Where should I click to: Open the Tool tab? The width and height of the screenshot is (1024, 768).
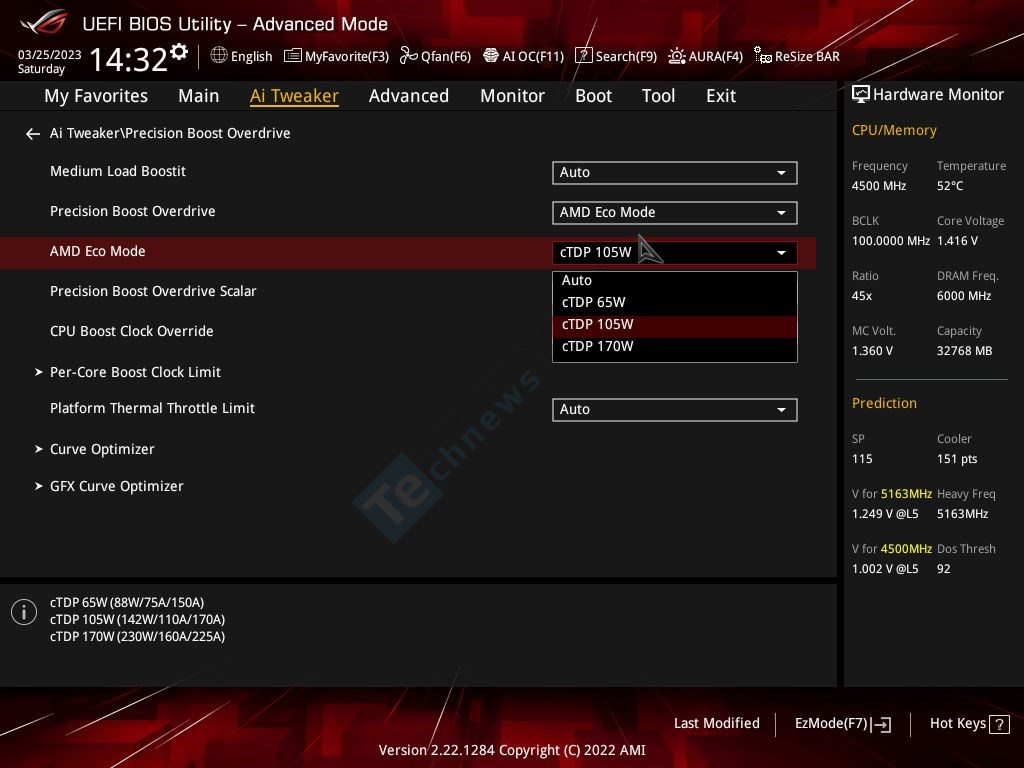(658, 96)
